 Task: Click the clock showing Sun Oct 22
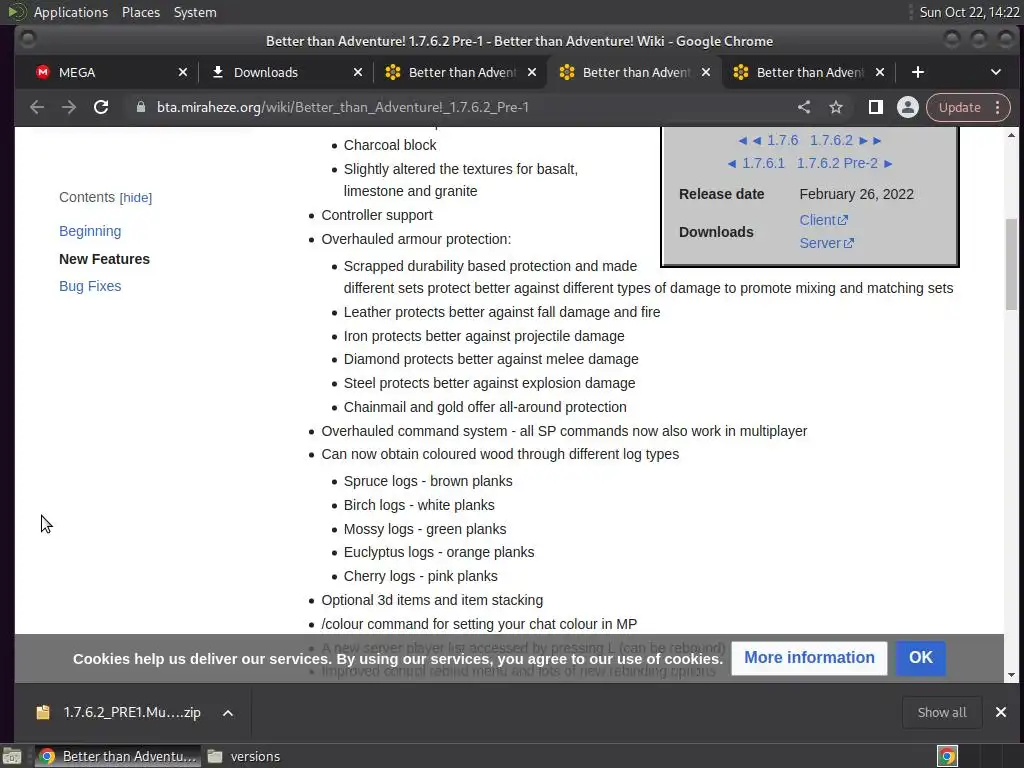point(969,12)
